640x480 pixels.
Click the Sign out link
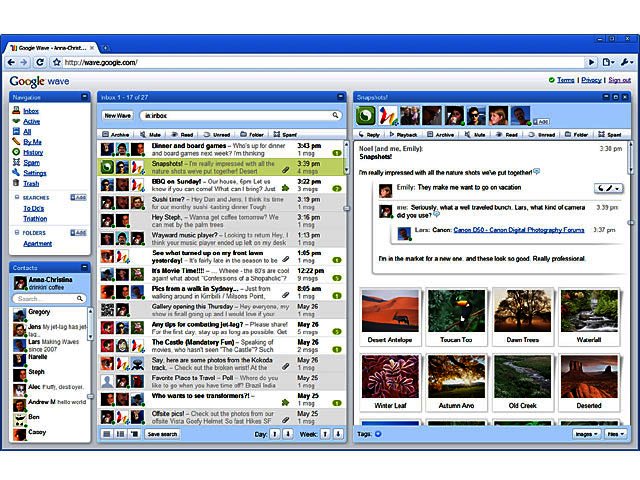tap(620, 80)
